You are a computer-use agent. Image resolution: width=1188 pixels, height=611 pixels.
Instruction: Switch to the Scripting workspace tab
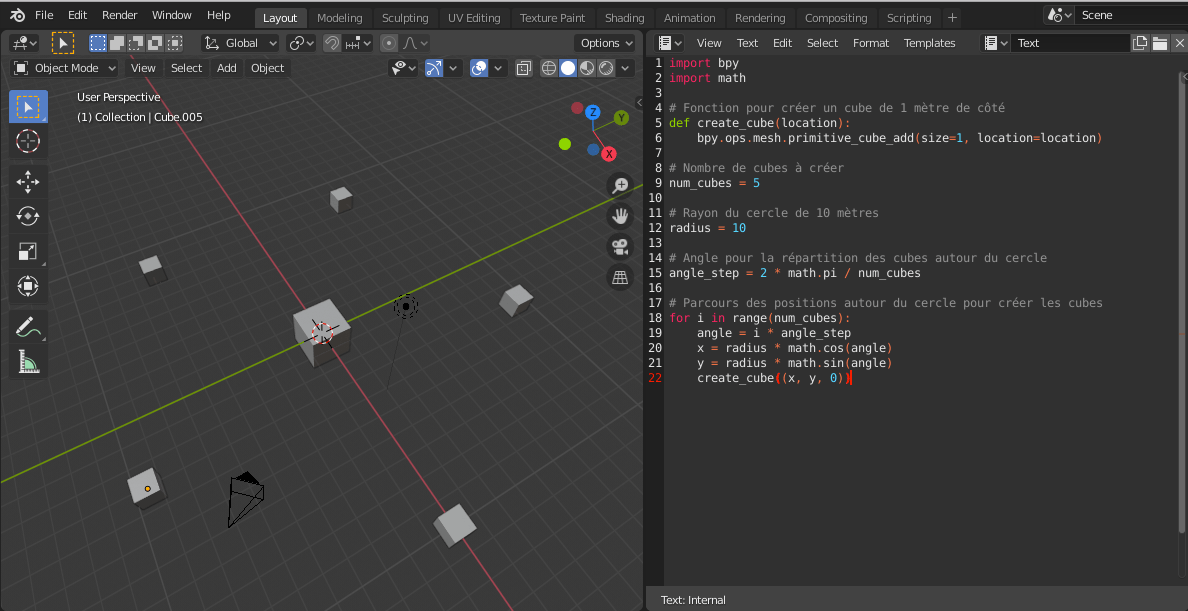[x=909, y=17]
